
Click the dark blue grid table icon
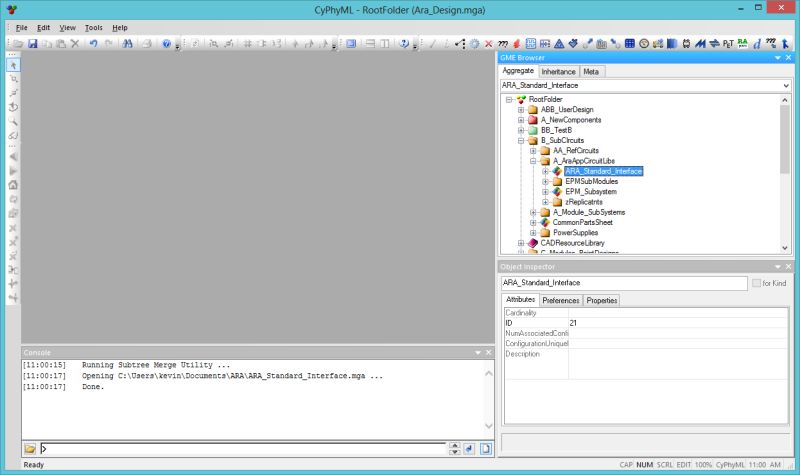click(630, 44)
